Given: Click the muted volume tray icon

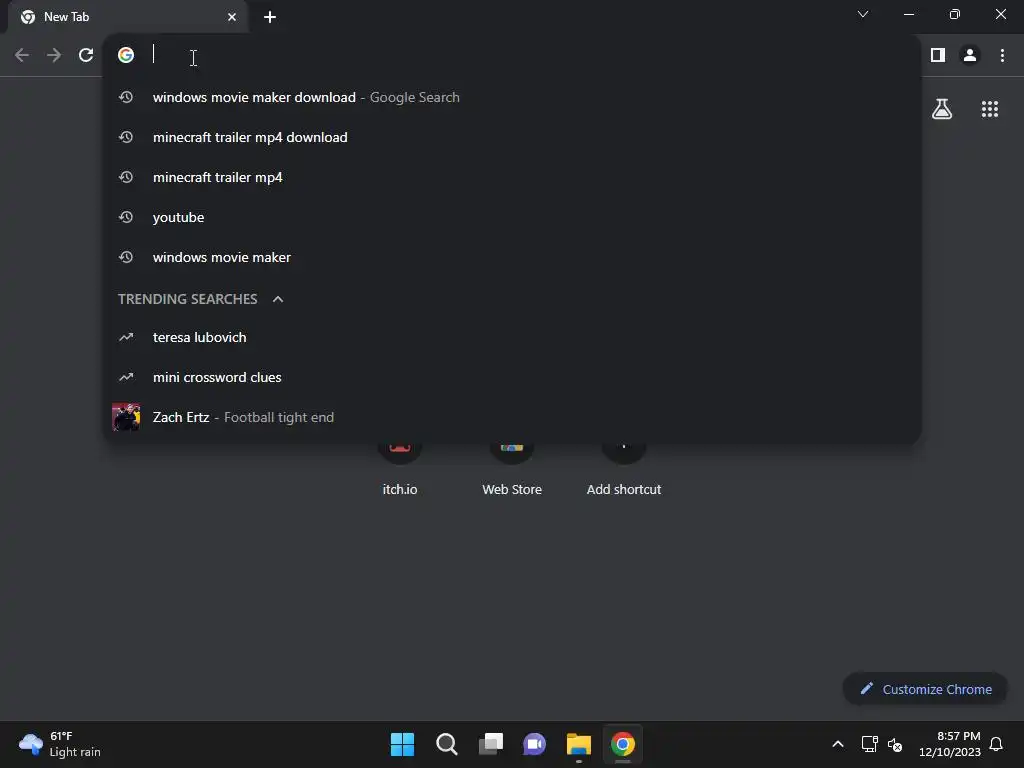Looking at the screenshot, I should click(x=895, y=744).
